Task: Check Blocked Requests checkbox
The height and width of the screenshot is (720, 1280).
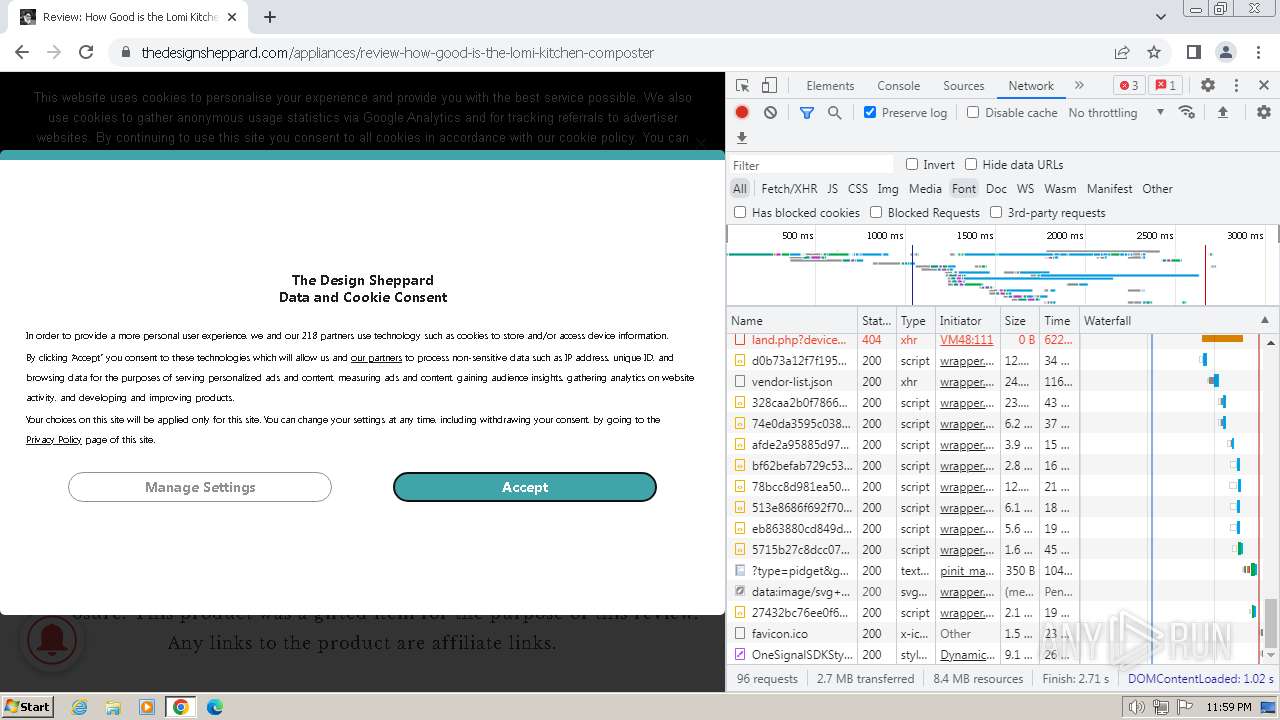Action: pyautogui.click(x=876, y=212)
